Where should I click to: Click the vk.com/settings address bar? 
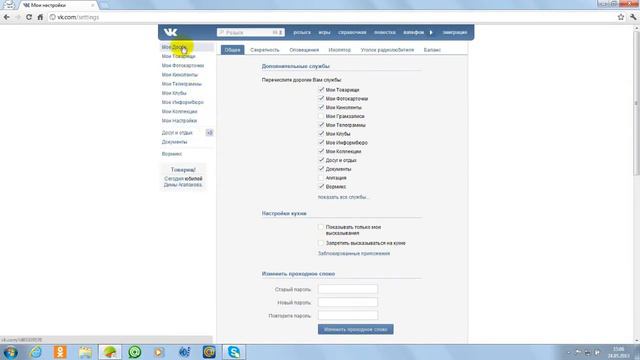(x=331, y=17)
